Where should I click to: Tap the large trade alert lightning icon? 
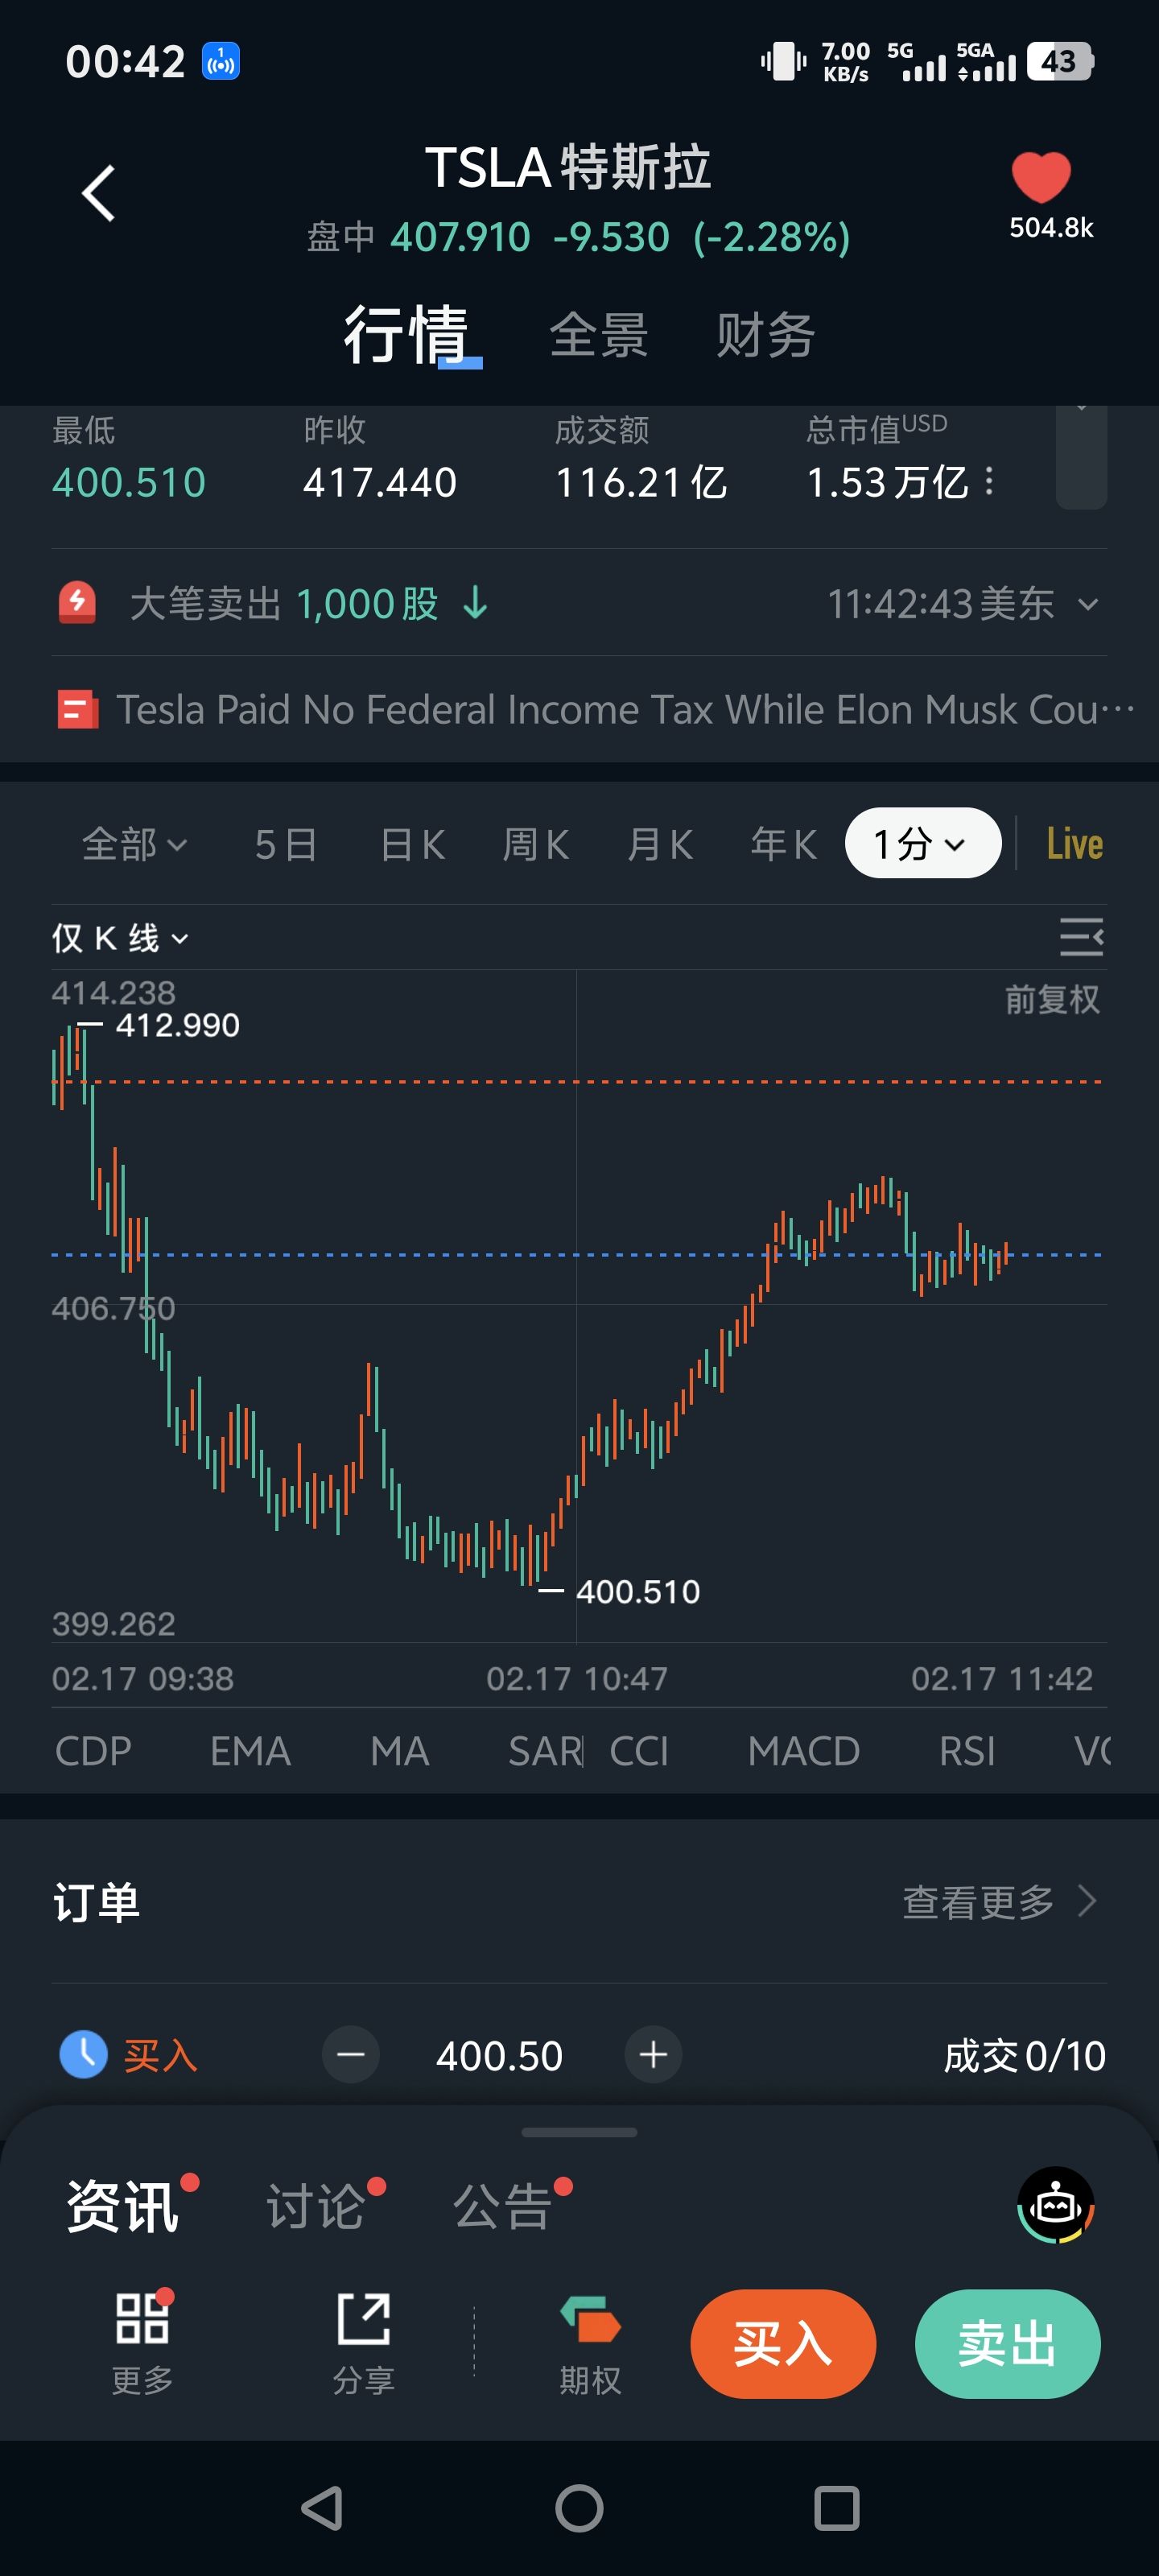(x=77, y=603)
